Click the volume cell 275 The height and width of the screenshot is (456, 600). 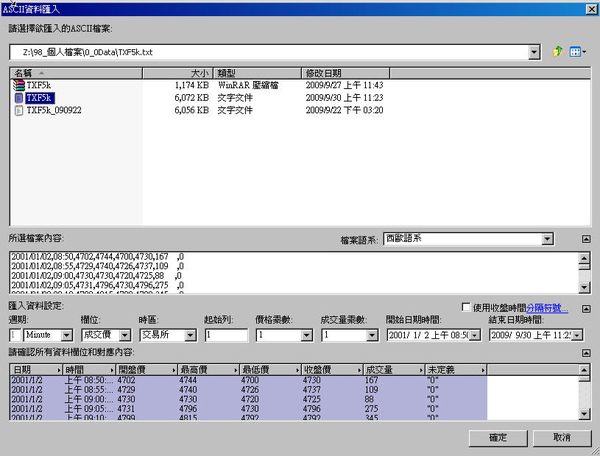[372, 409]
